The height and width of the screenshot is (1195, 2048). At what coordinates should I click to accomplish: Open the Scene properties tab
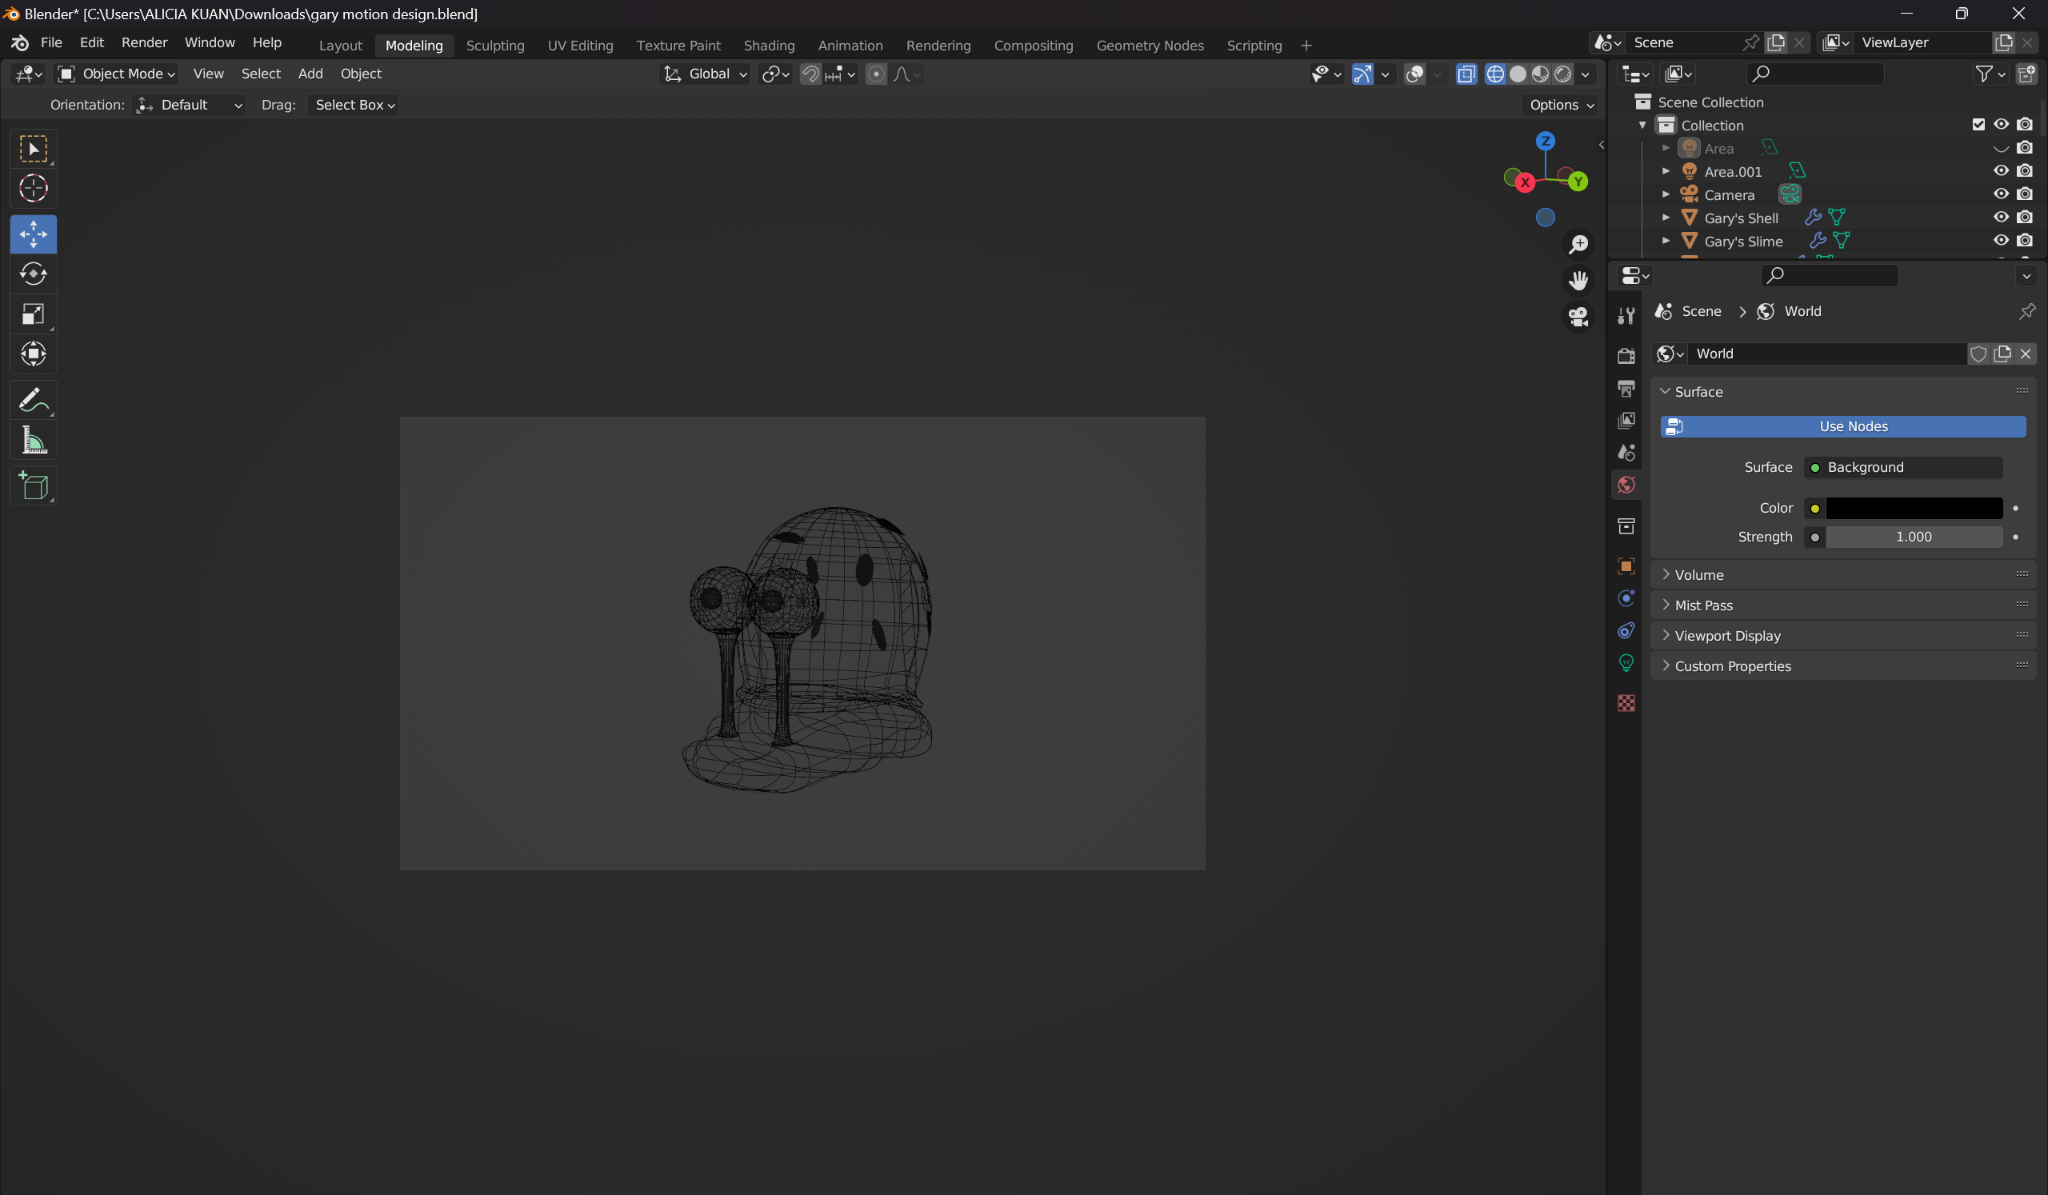[x=1626, y=452]
